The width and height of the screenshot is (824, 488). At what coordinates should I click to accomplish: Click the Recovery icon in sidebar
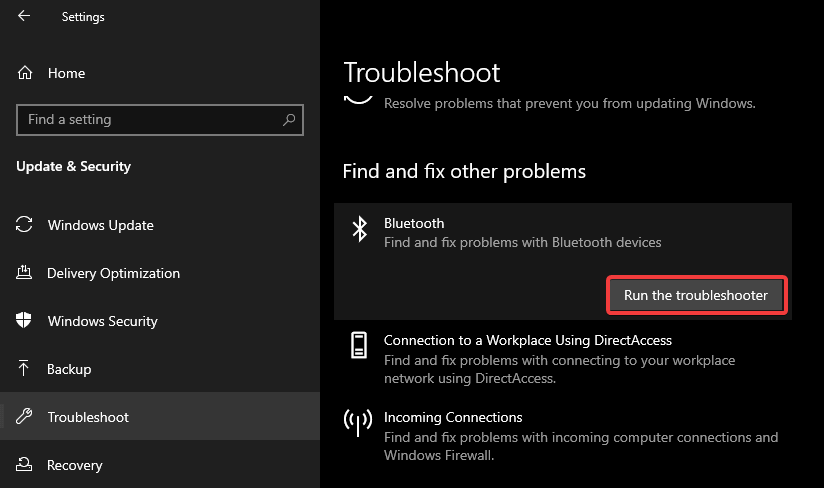(x=24, y=464)
